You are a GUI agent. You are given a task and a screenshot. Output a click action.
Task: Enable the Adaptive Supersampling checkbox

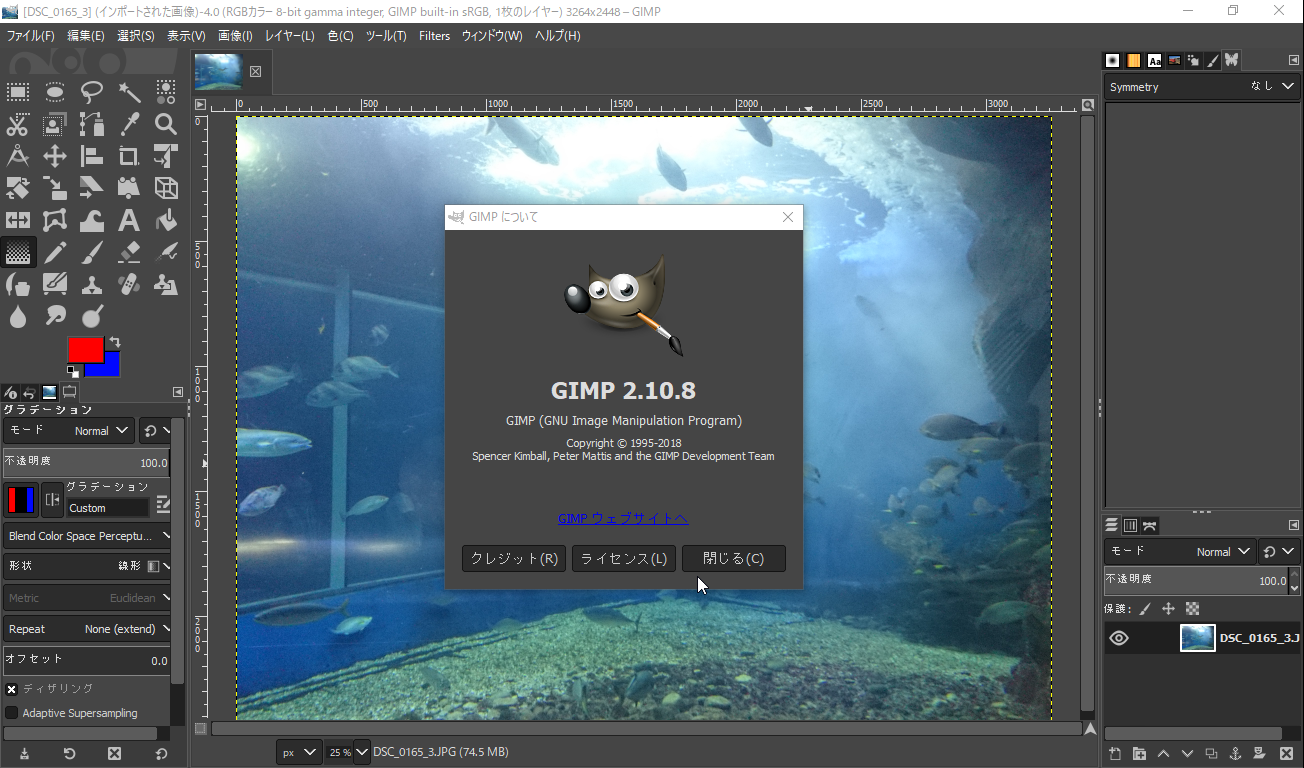point(12,712)
